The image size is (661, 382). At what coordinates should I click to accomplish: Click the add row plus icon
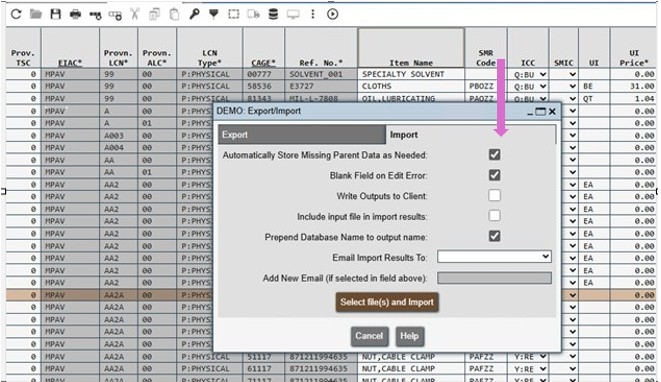click(115, 15)
